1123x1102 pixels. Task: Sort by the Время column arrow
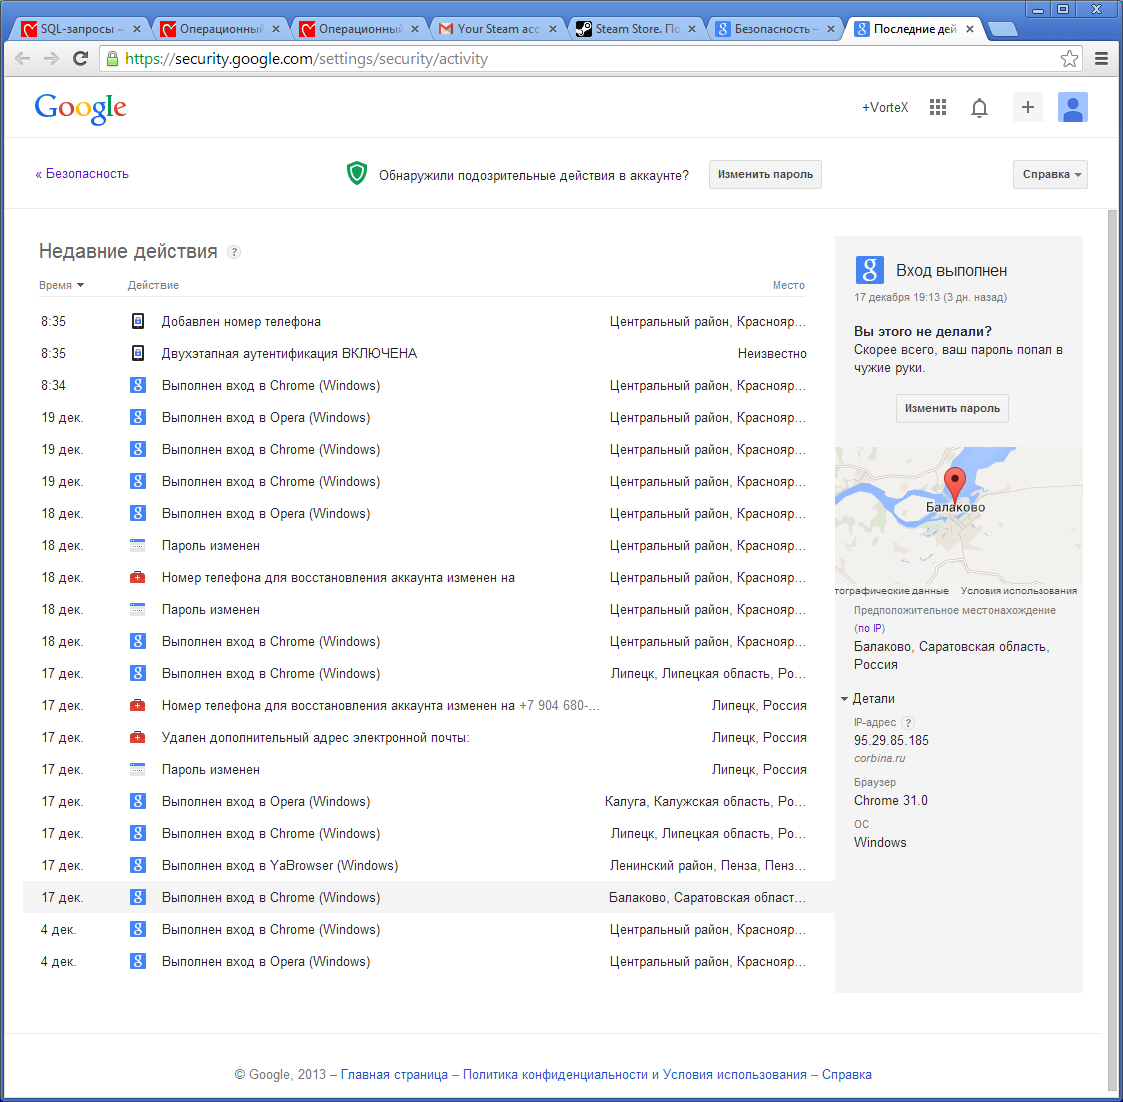(80, 285)
